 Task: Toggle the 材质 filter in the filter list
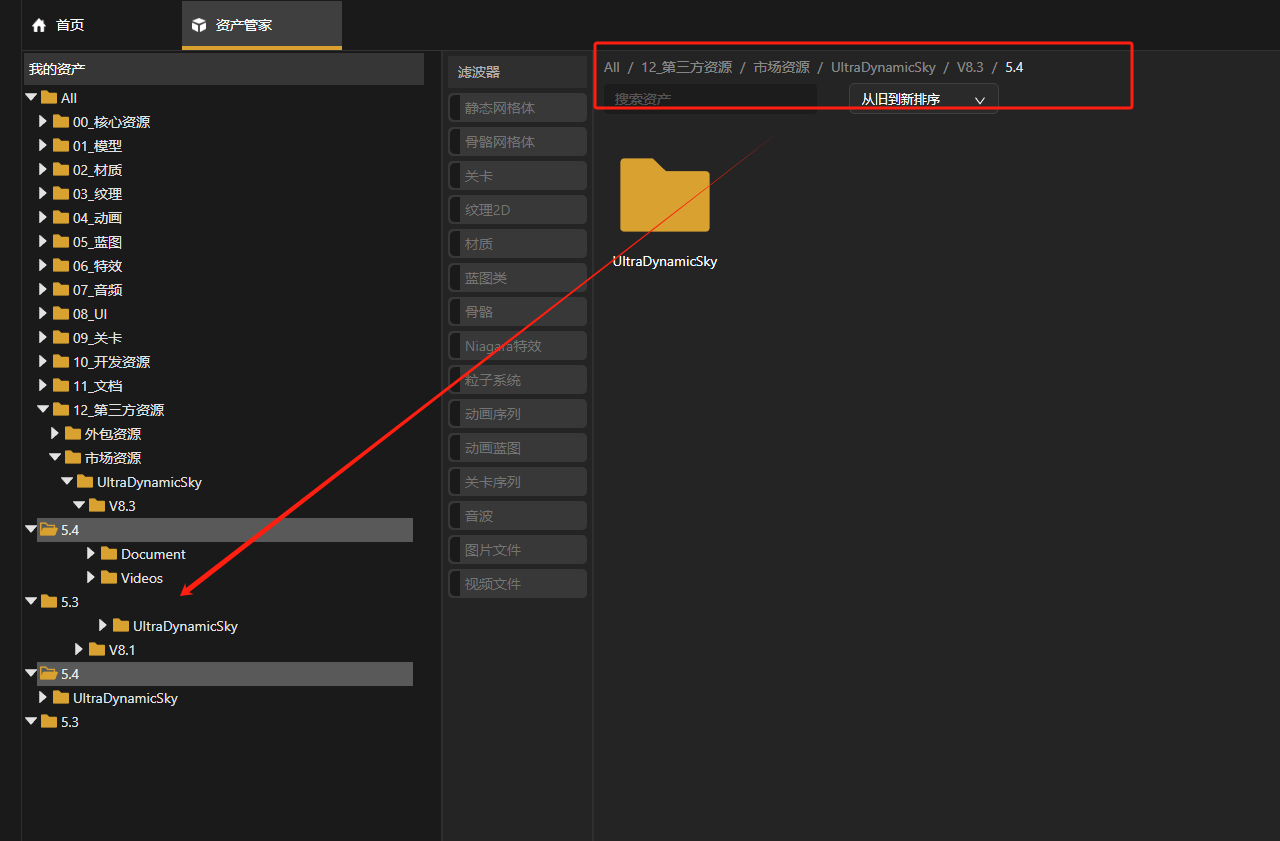(517, 244)
